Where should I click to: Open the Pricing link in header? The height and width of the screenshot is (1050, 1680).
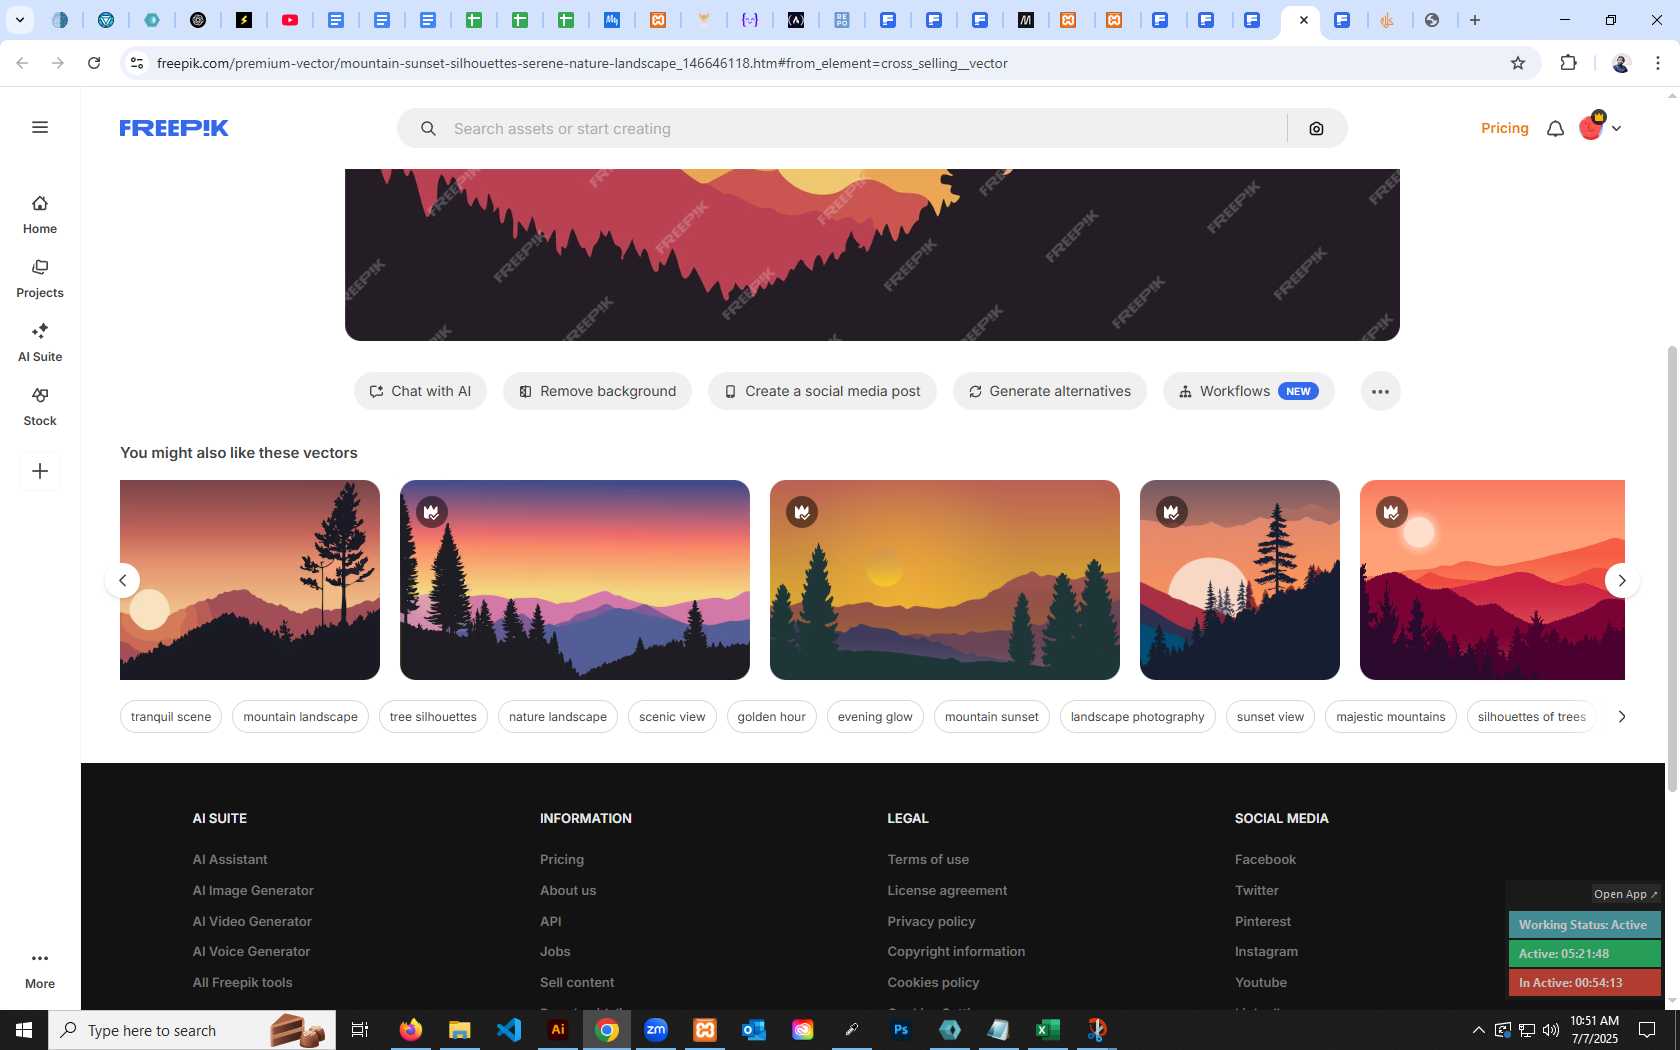[1504, 128]
